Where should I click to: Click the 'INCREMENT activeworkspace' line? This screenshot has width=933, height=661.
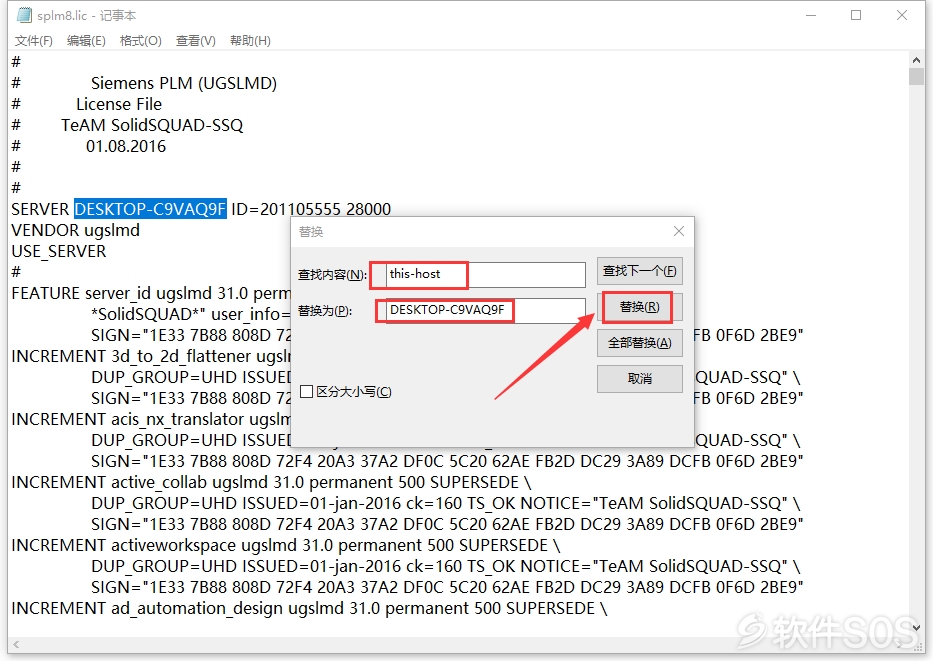coord(286,545)
